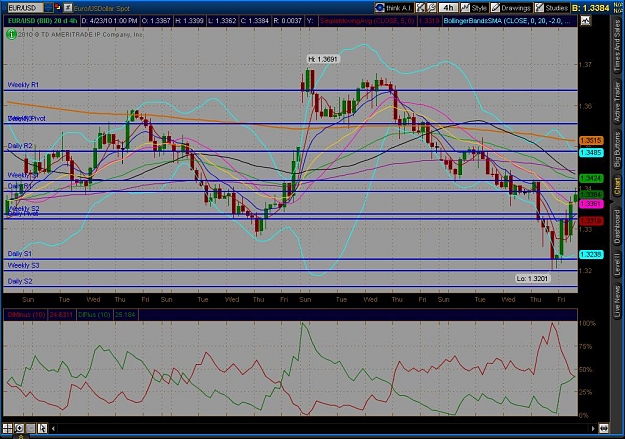Screen dimensions: 625x439
Task: Click the 'C: 1.3384' close value
Action: coord(255,21)
